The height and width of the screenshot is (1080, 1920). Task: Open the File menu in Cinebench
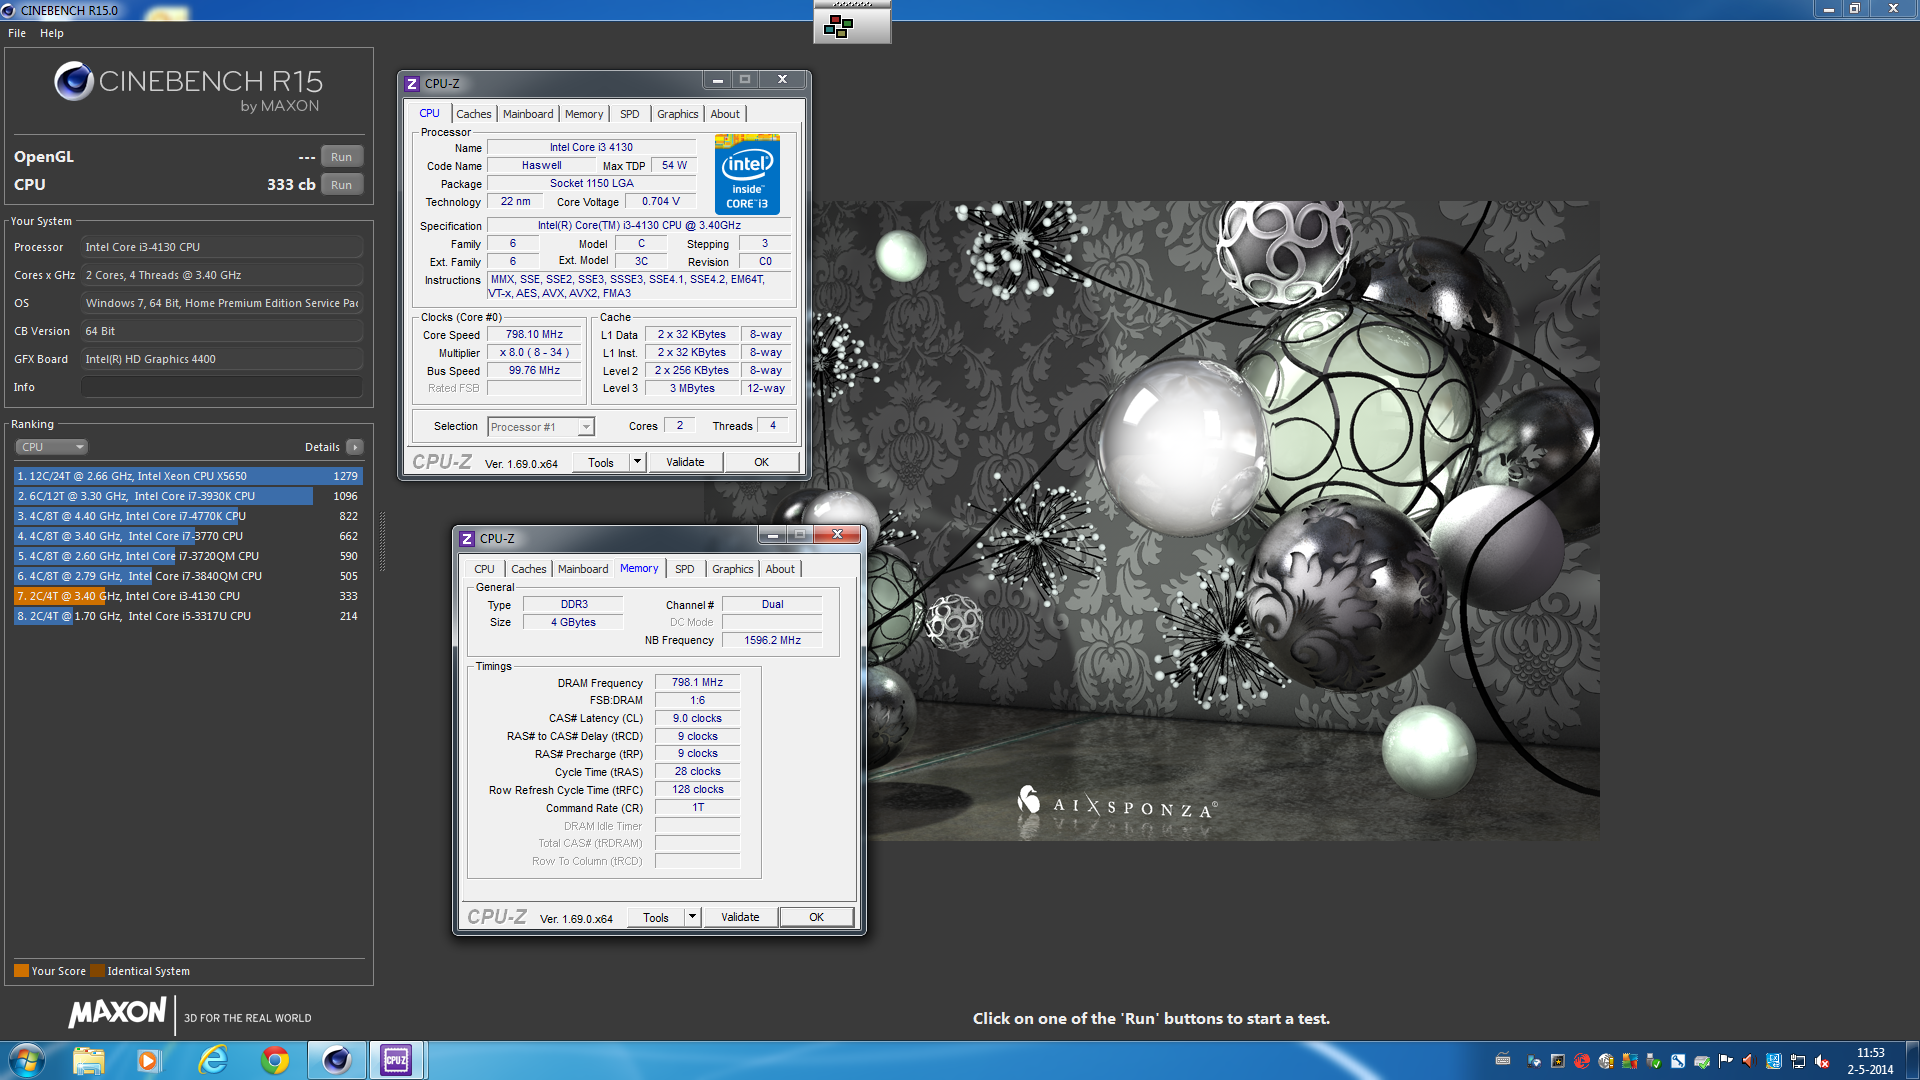[x=17, y=33]
